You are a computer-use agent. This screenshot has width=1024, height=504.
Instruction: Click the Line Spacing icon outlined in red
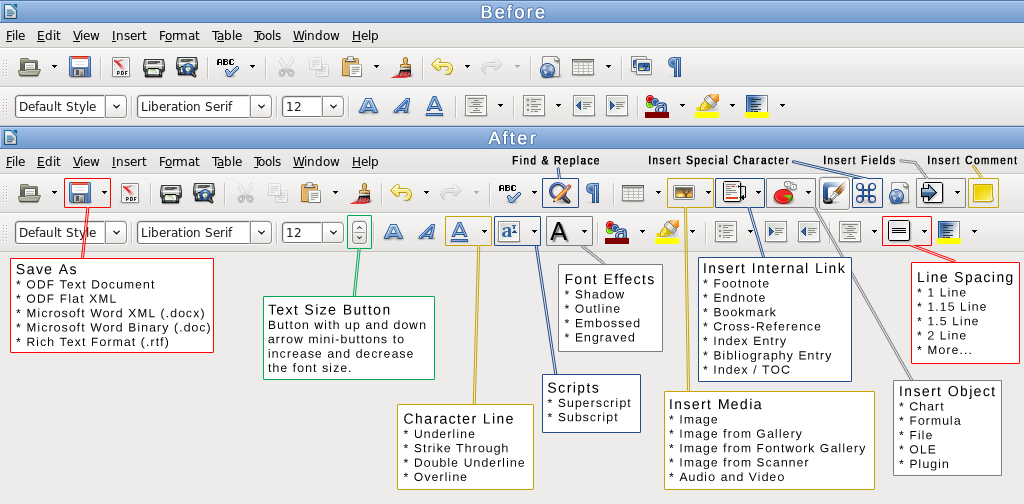point(899,232)
